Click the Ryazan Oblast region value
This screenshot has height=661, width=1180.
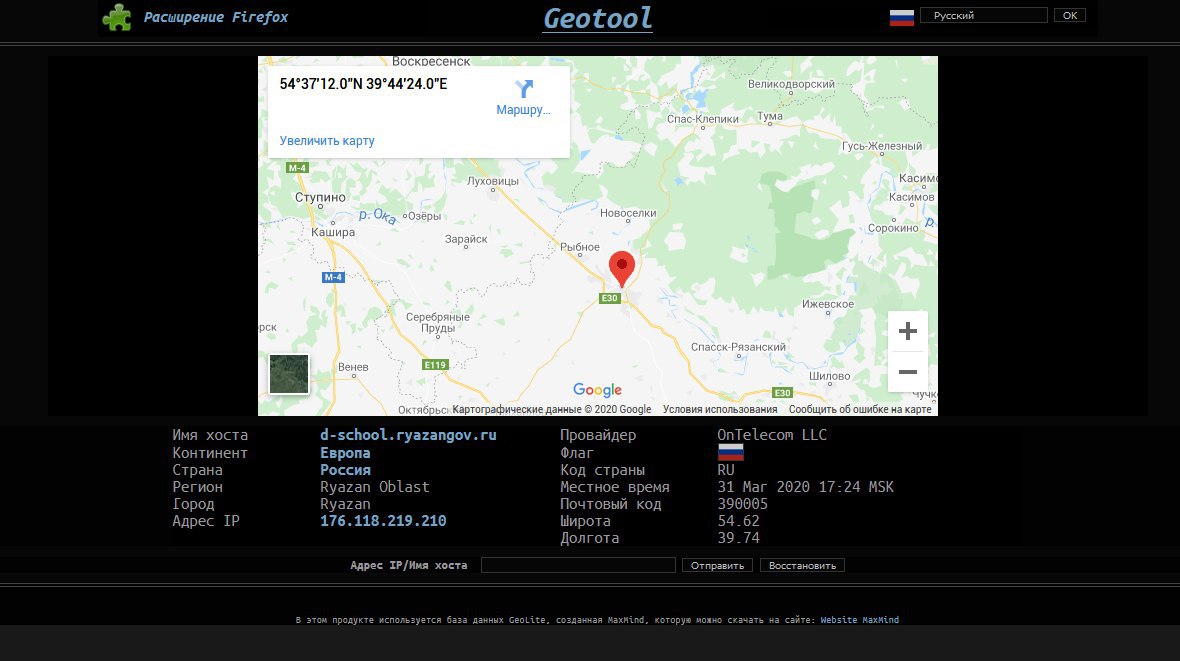[x=375, y=487]
